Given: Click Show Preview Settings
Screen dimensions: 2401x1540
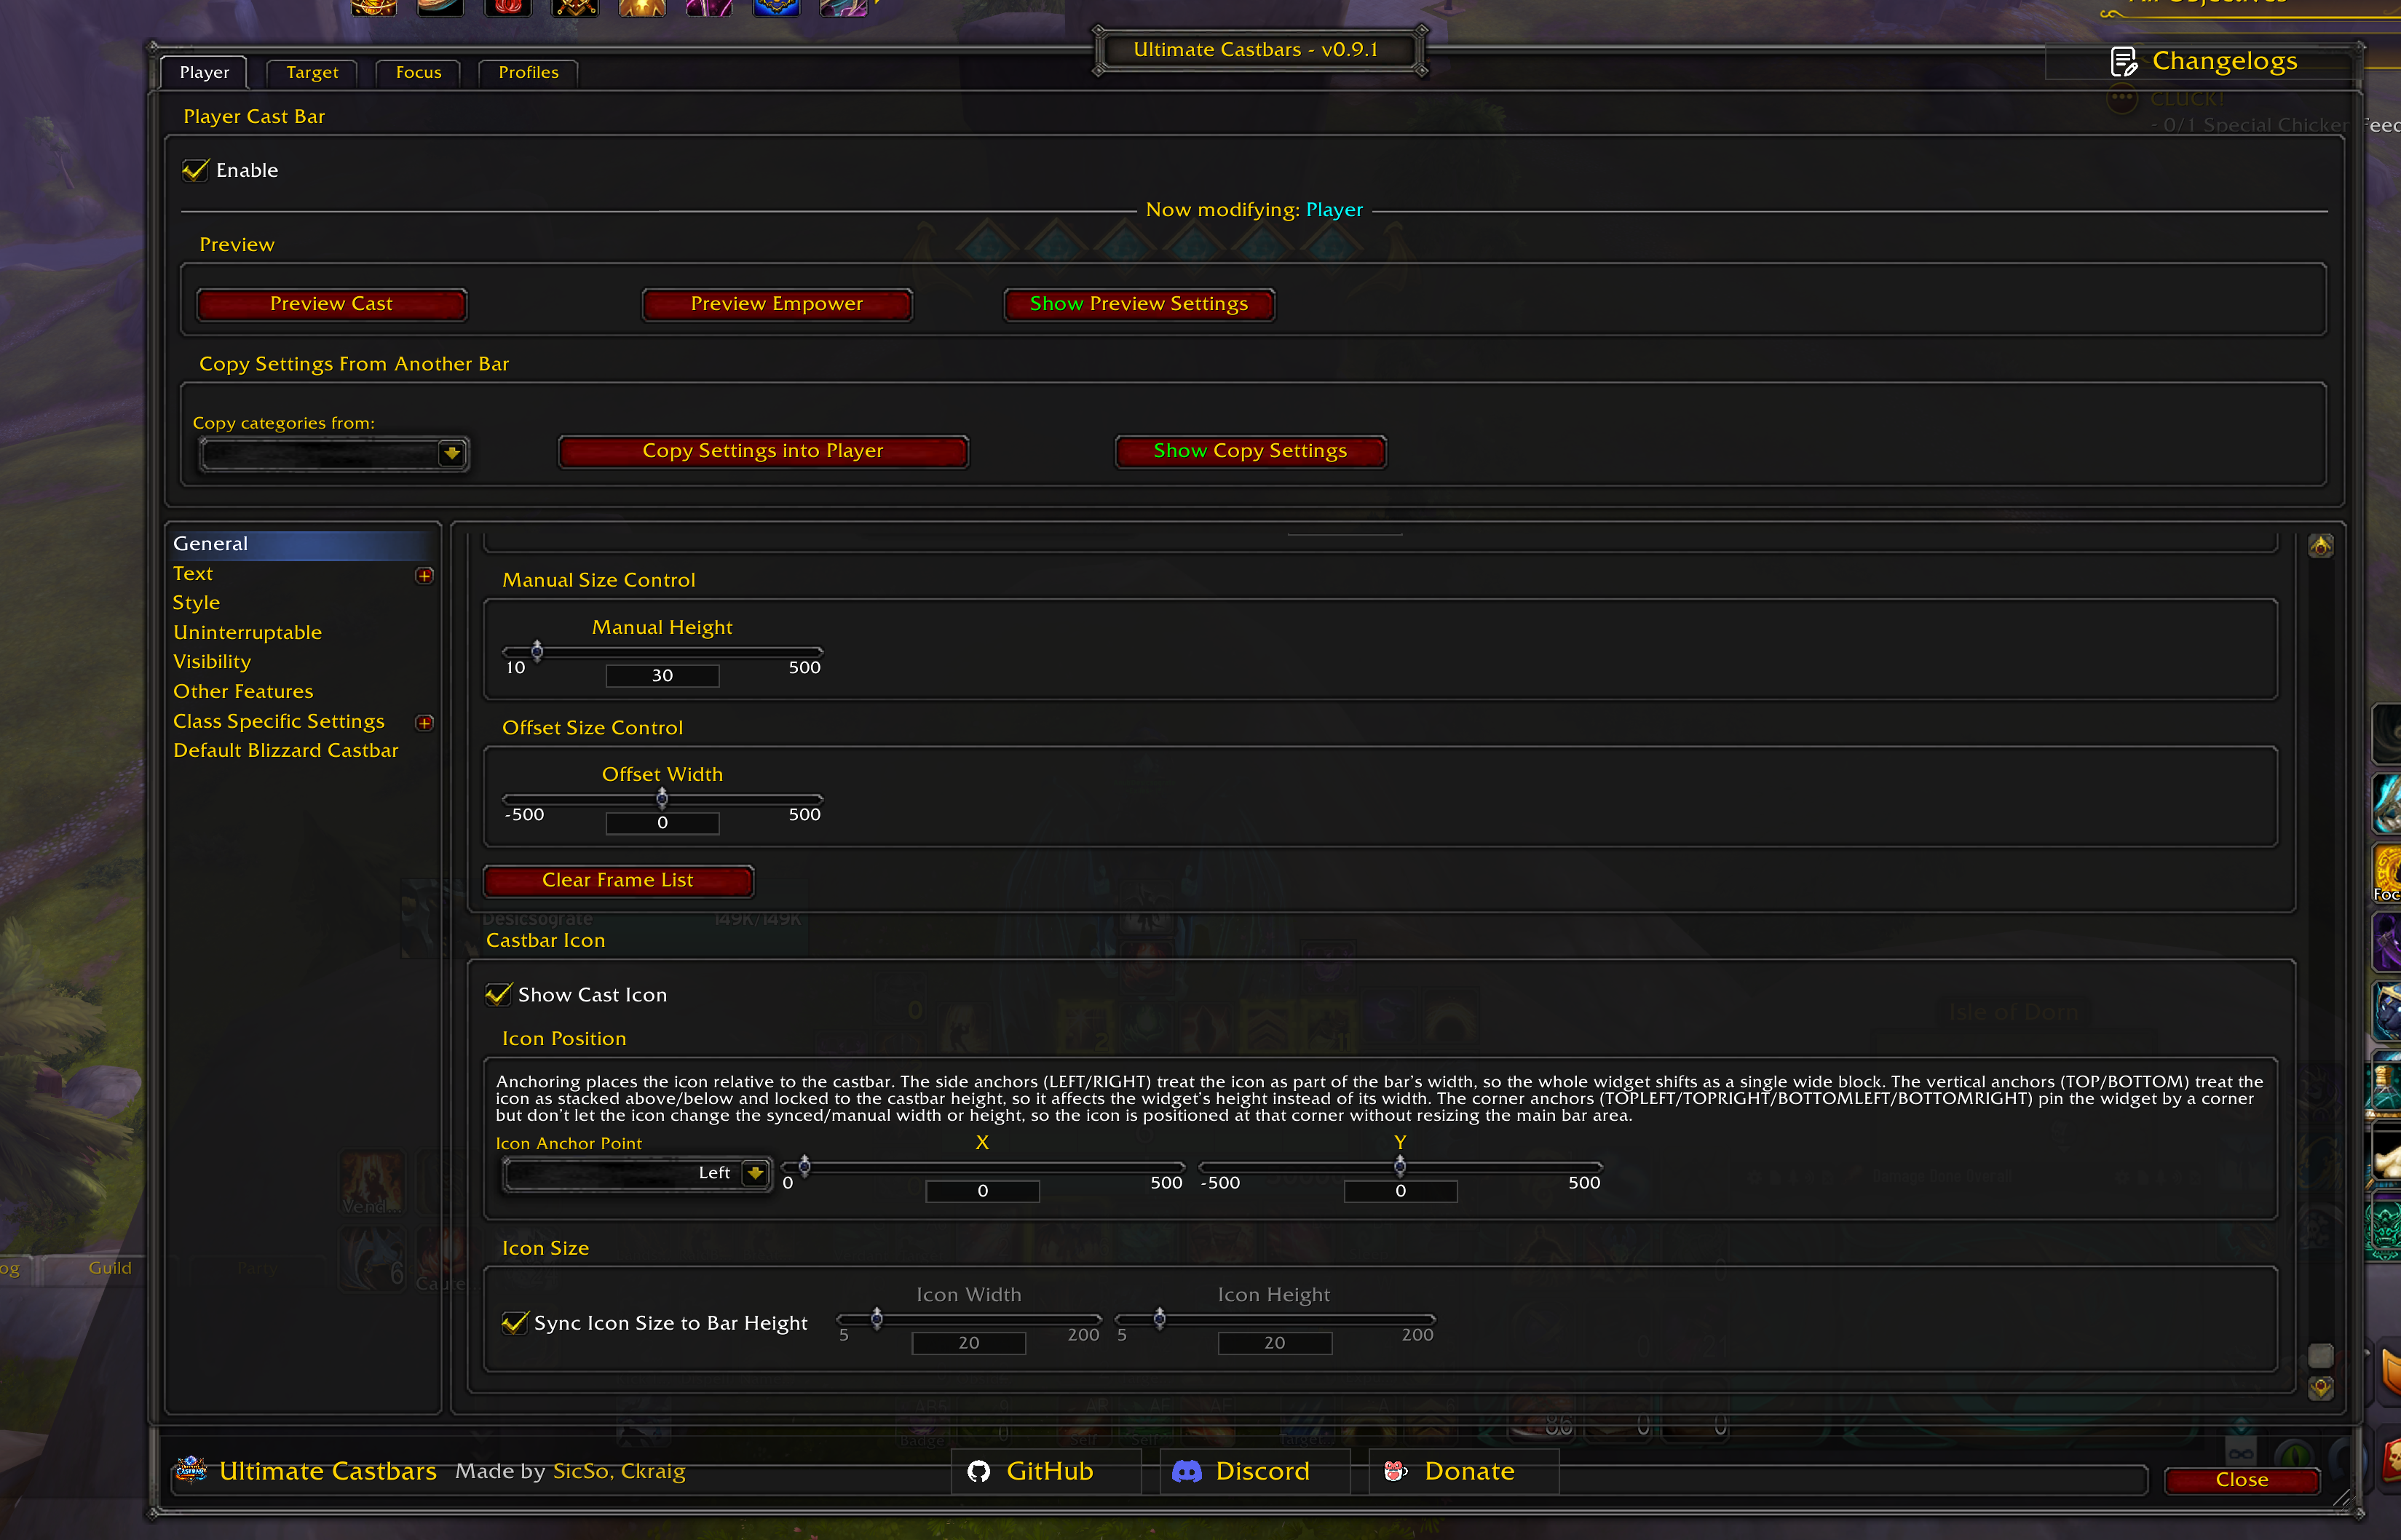Looking at the screenshot, I should (1139, 304).
